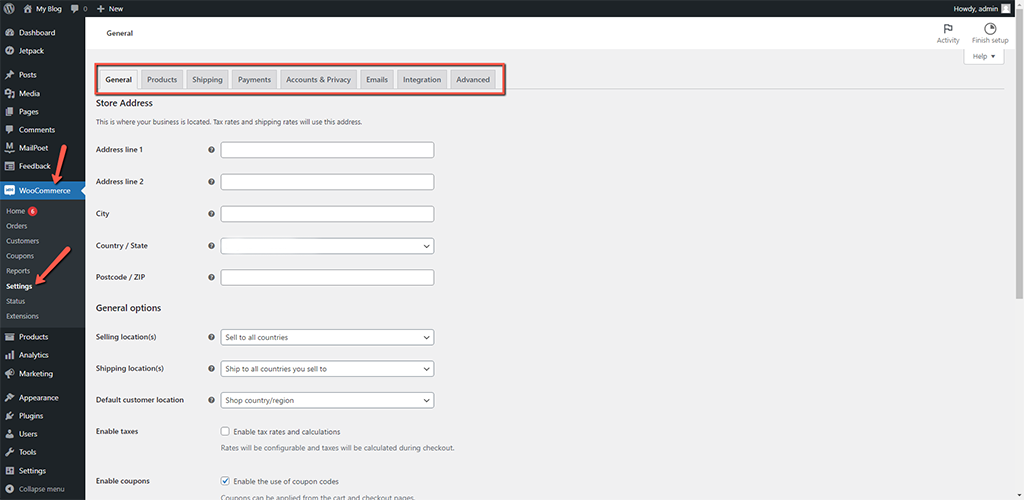Open Selling location(s) dropdown
This screenshot has height=500, width=1024.
327,337
